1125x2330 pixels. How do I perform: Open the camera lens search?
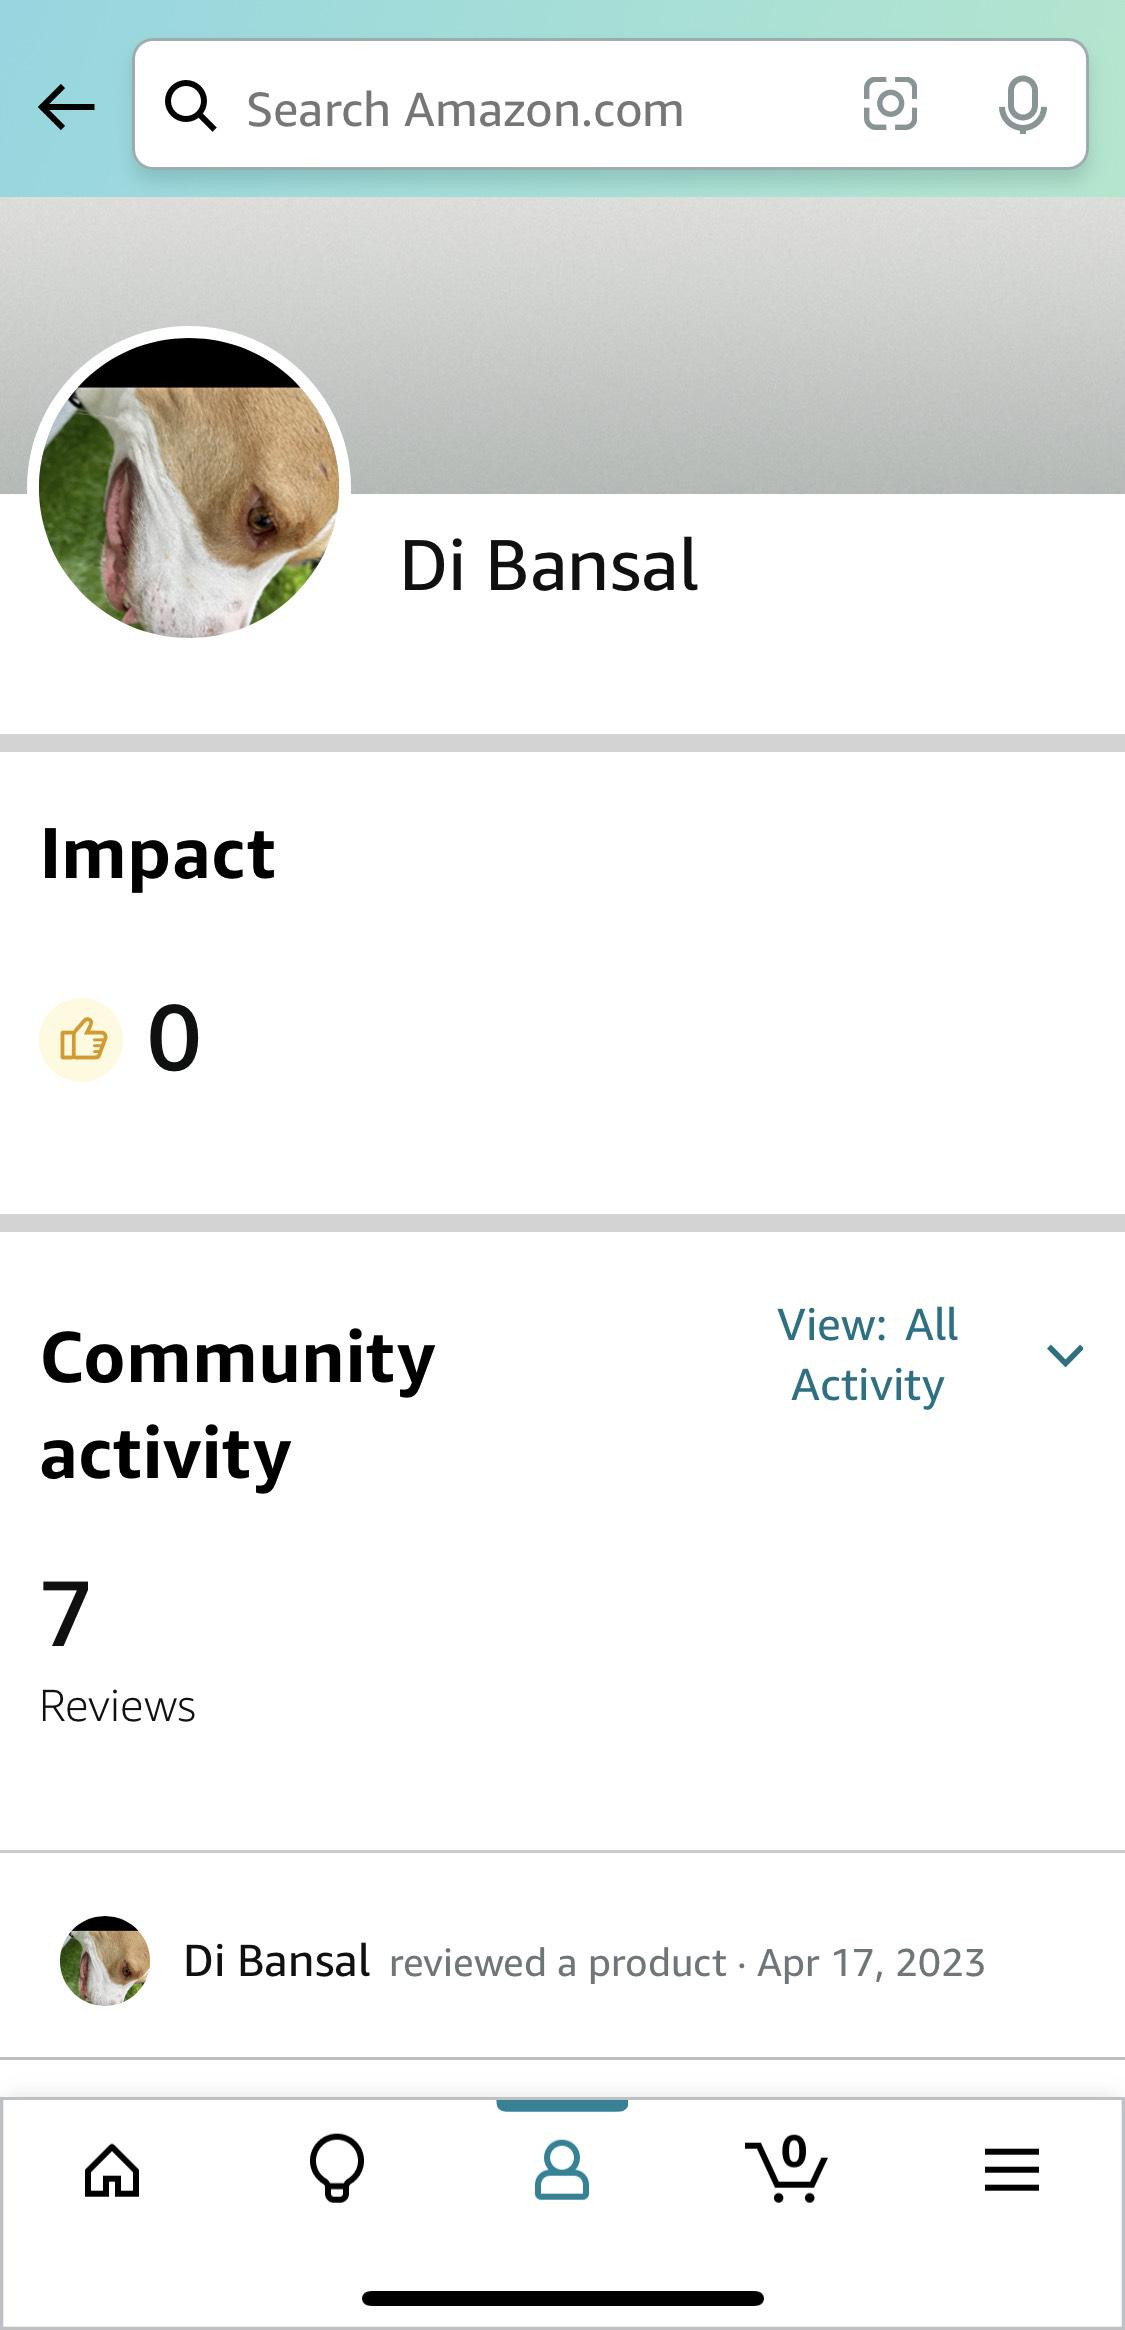889,104
